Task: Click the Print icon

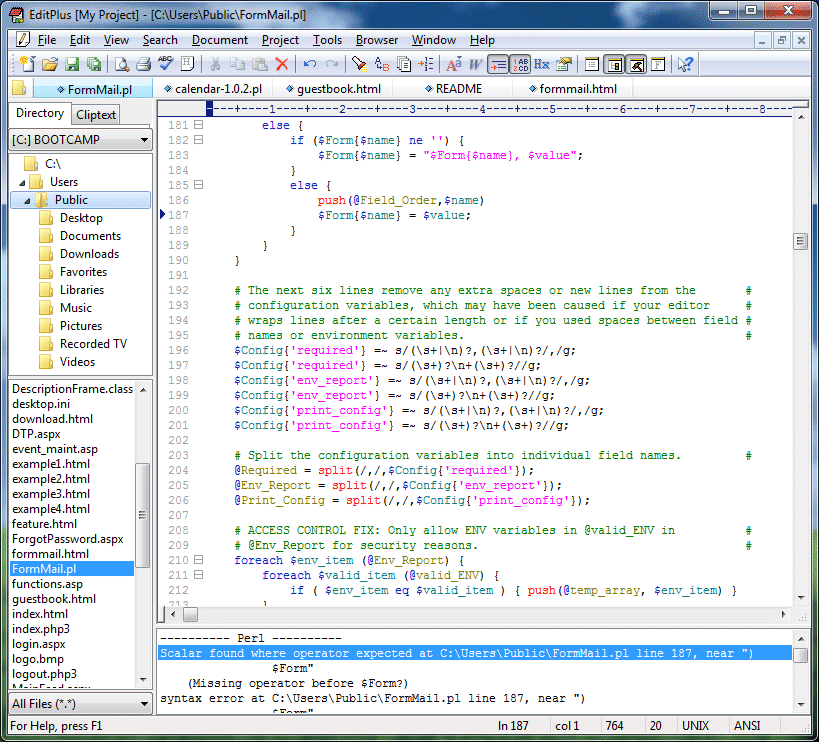Action: click(144, 64)
